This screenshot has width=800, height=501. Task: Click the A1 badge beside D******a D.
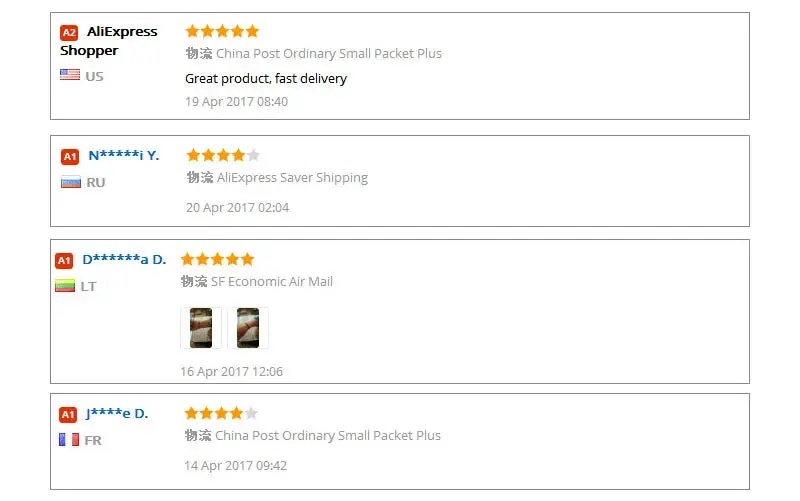point(64,261)
